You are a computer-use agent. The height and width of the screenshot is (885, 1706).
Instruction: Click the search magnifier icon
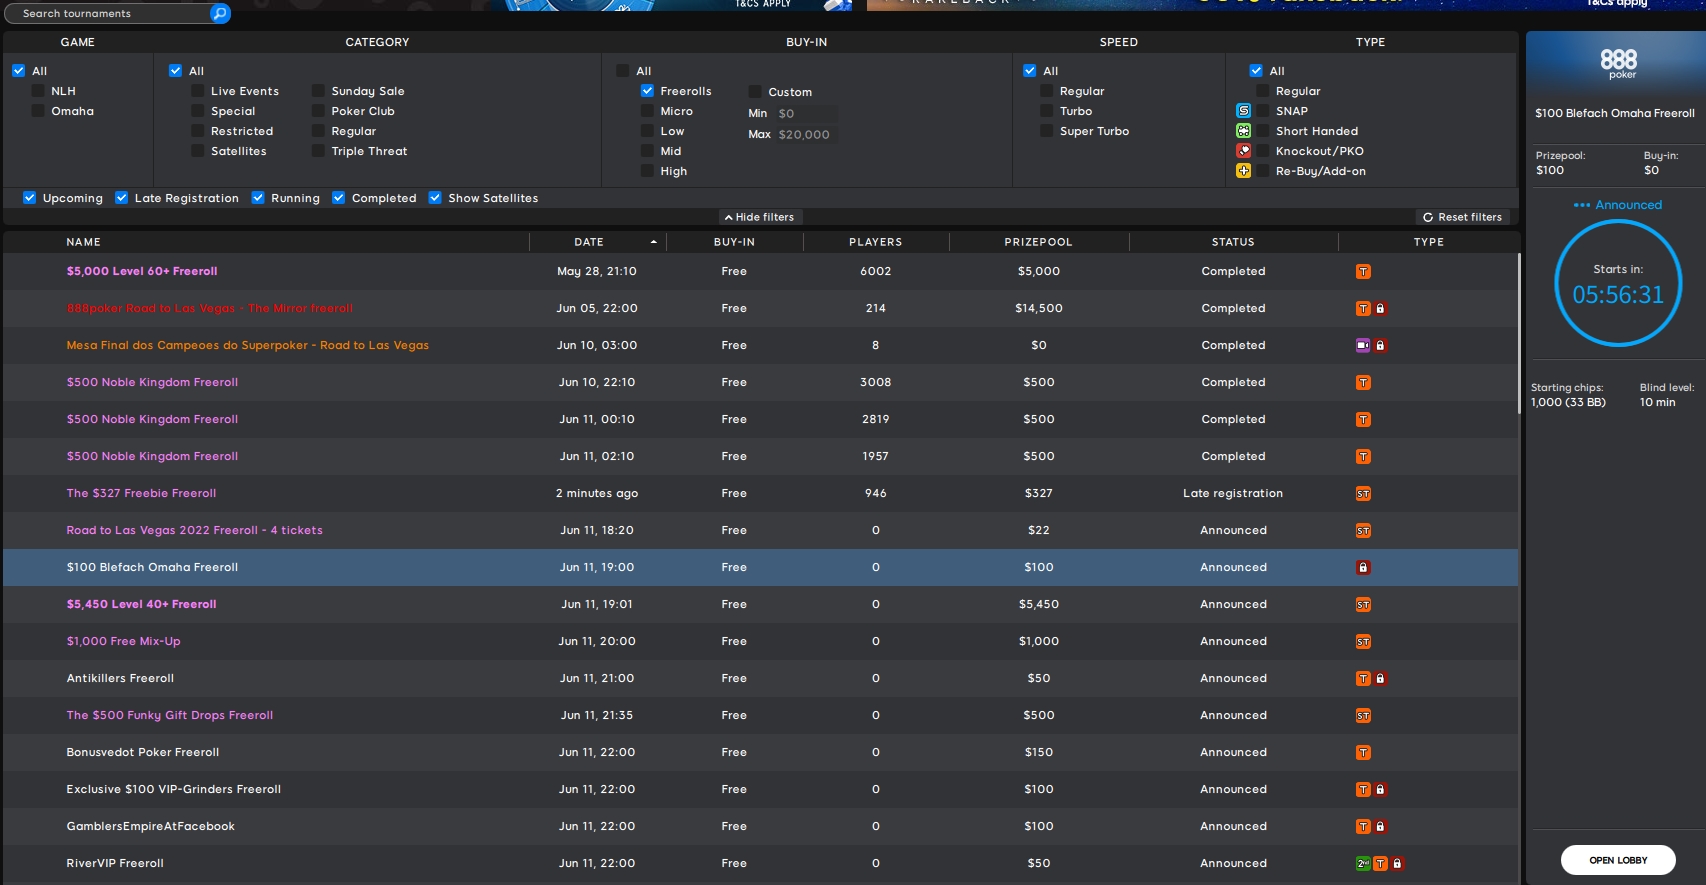(x=220, y=13)
